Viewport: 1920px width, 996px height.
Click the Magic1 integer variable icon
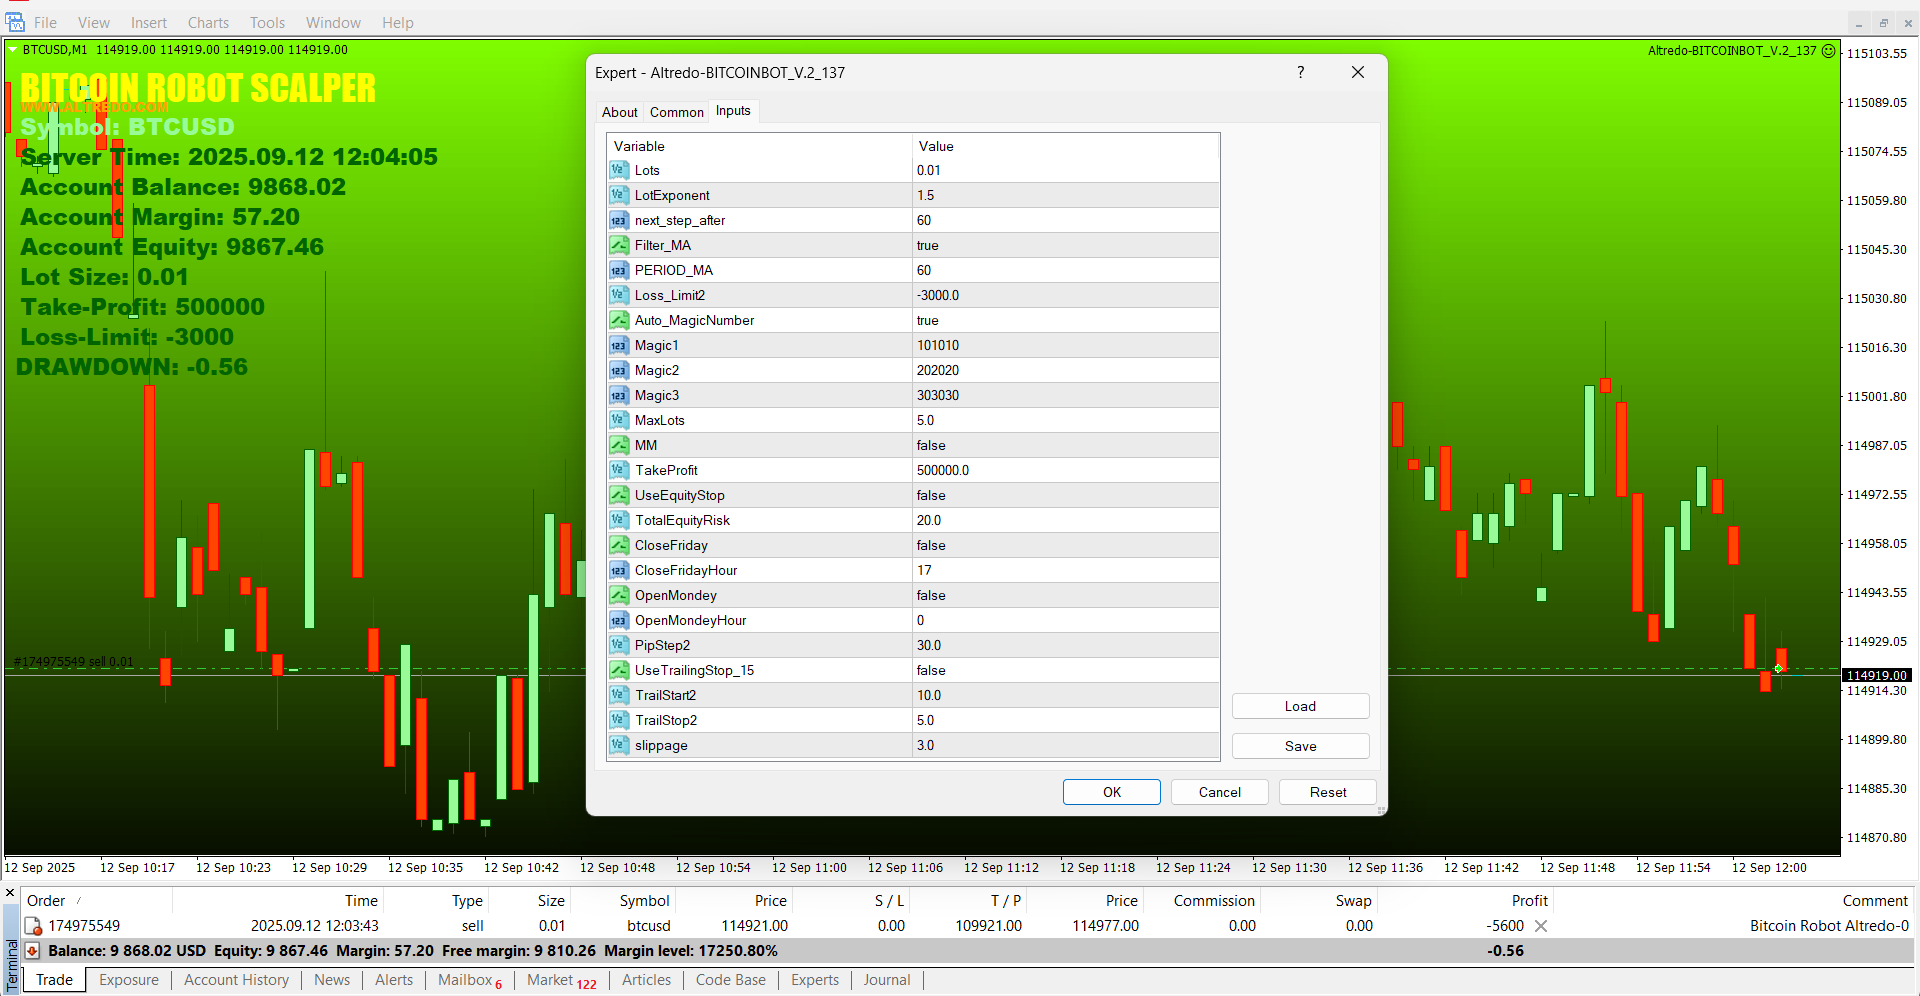(x=618, y=345)
